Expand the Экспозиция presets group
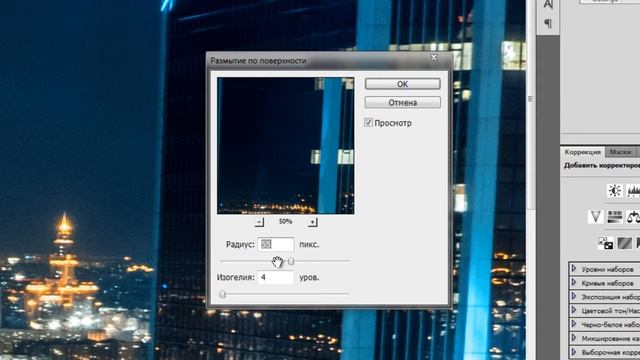This screenshot has width=640, height=360. pos(574,296)
